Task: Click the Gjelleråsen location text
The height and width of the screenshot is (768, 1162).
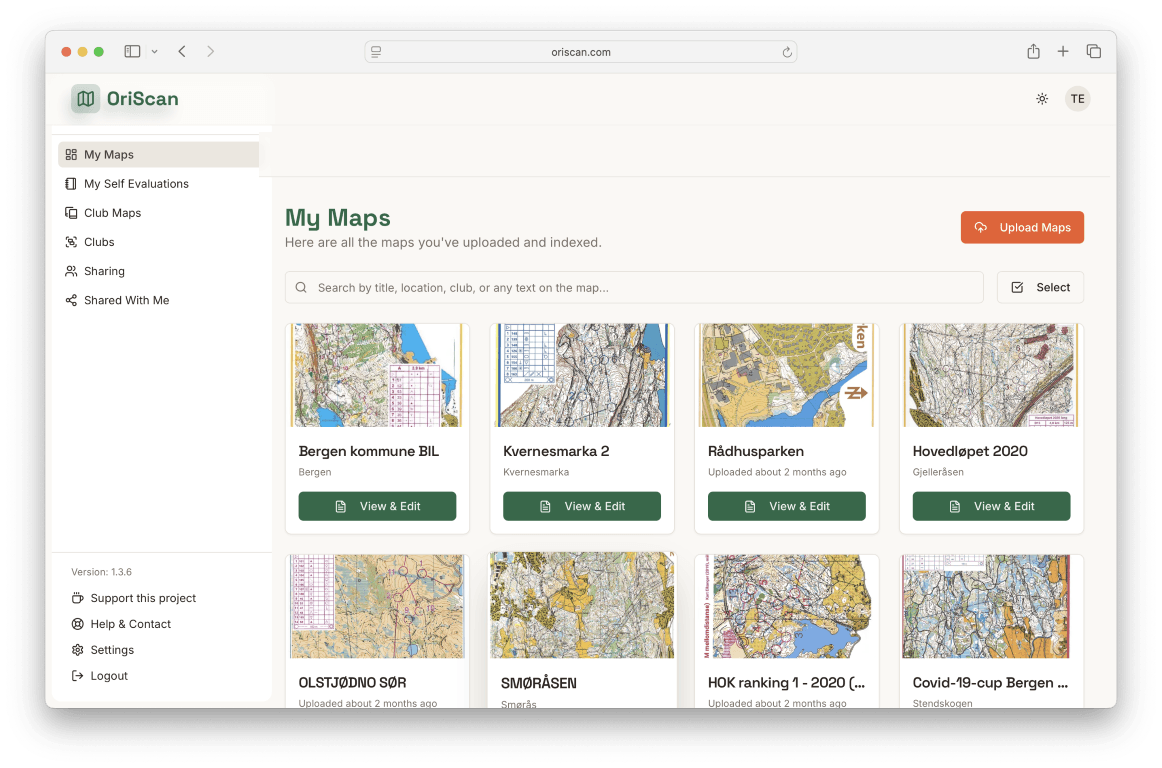Action: pyautogui.click(x=938, y=472)
